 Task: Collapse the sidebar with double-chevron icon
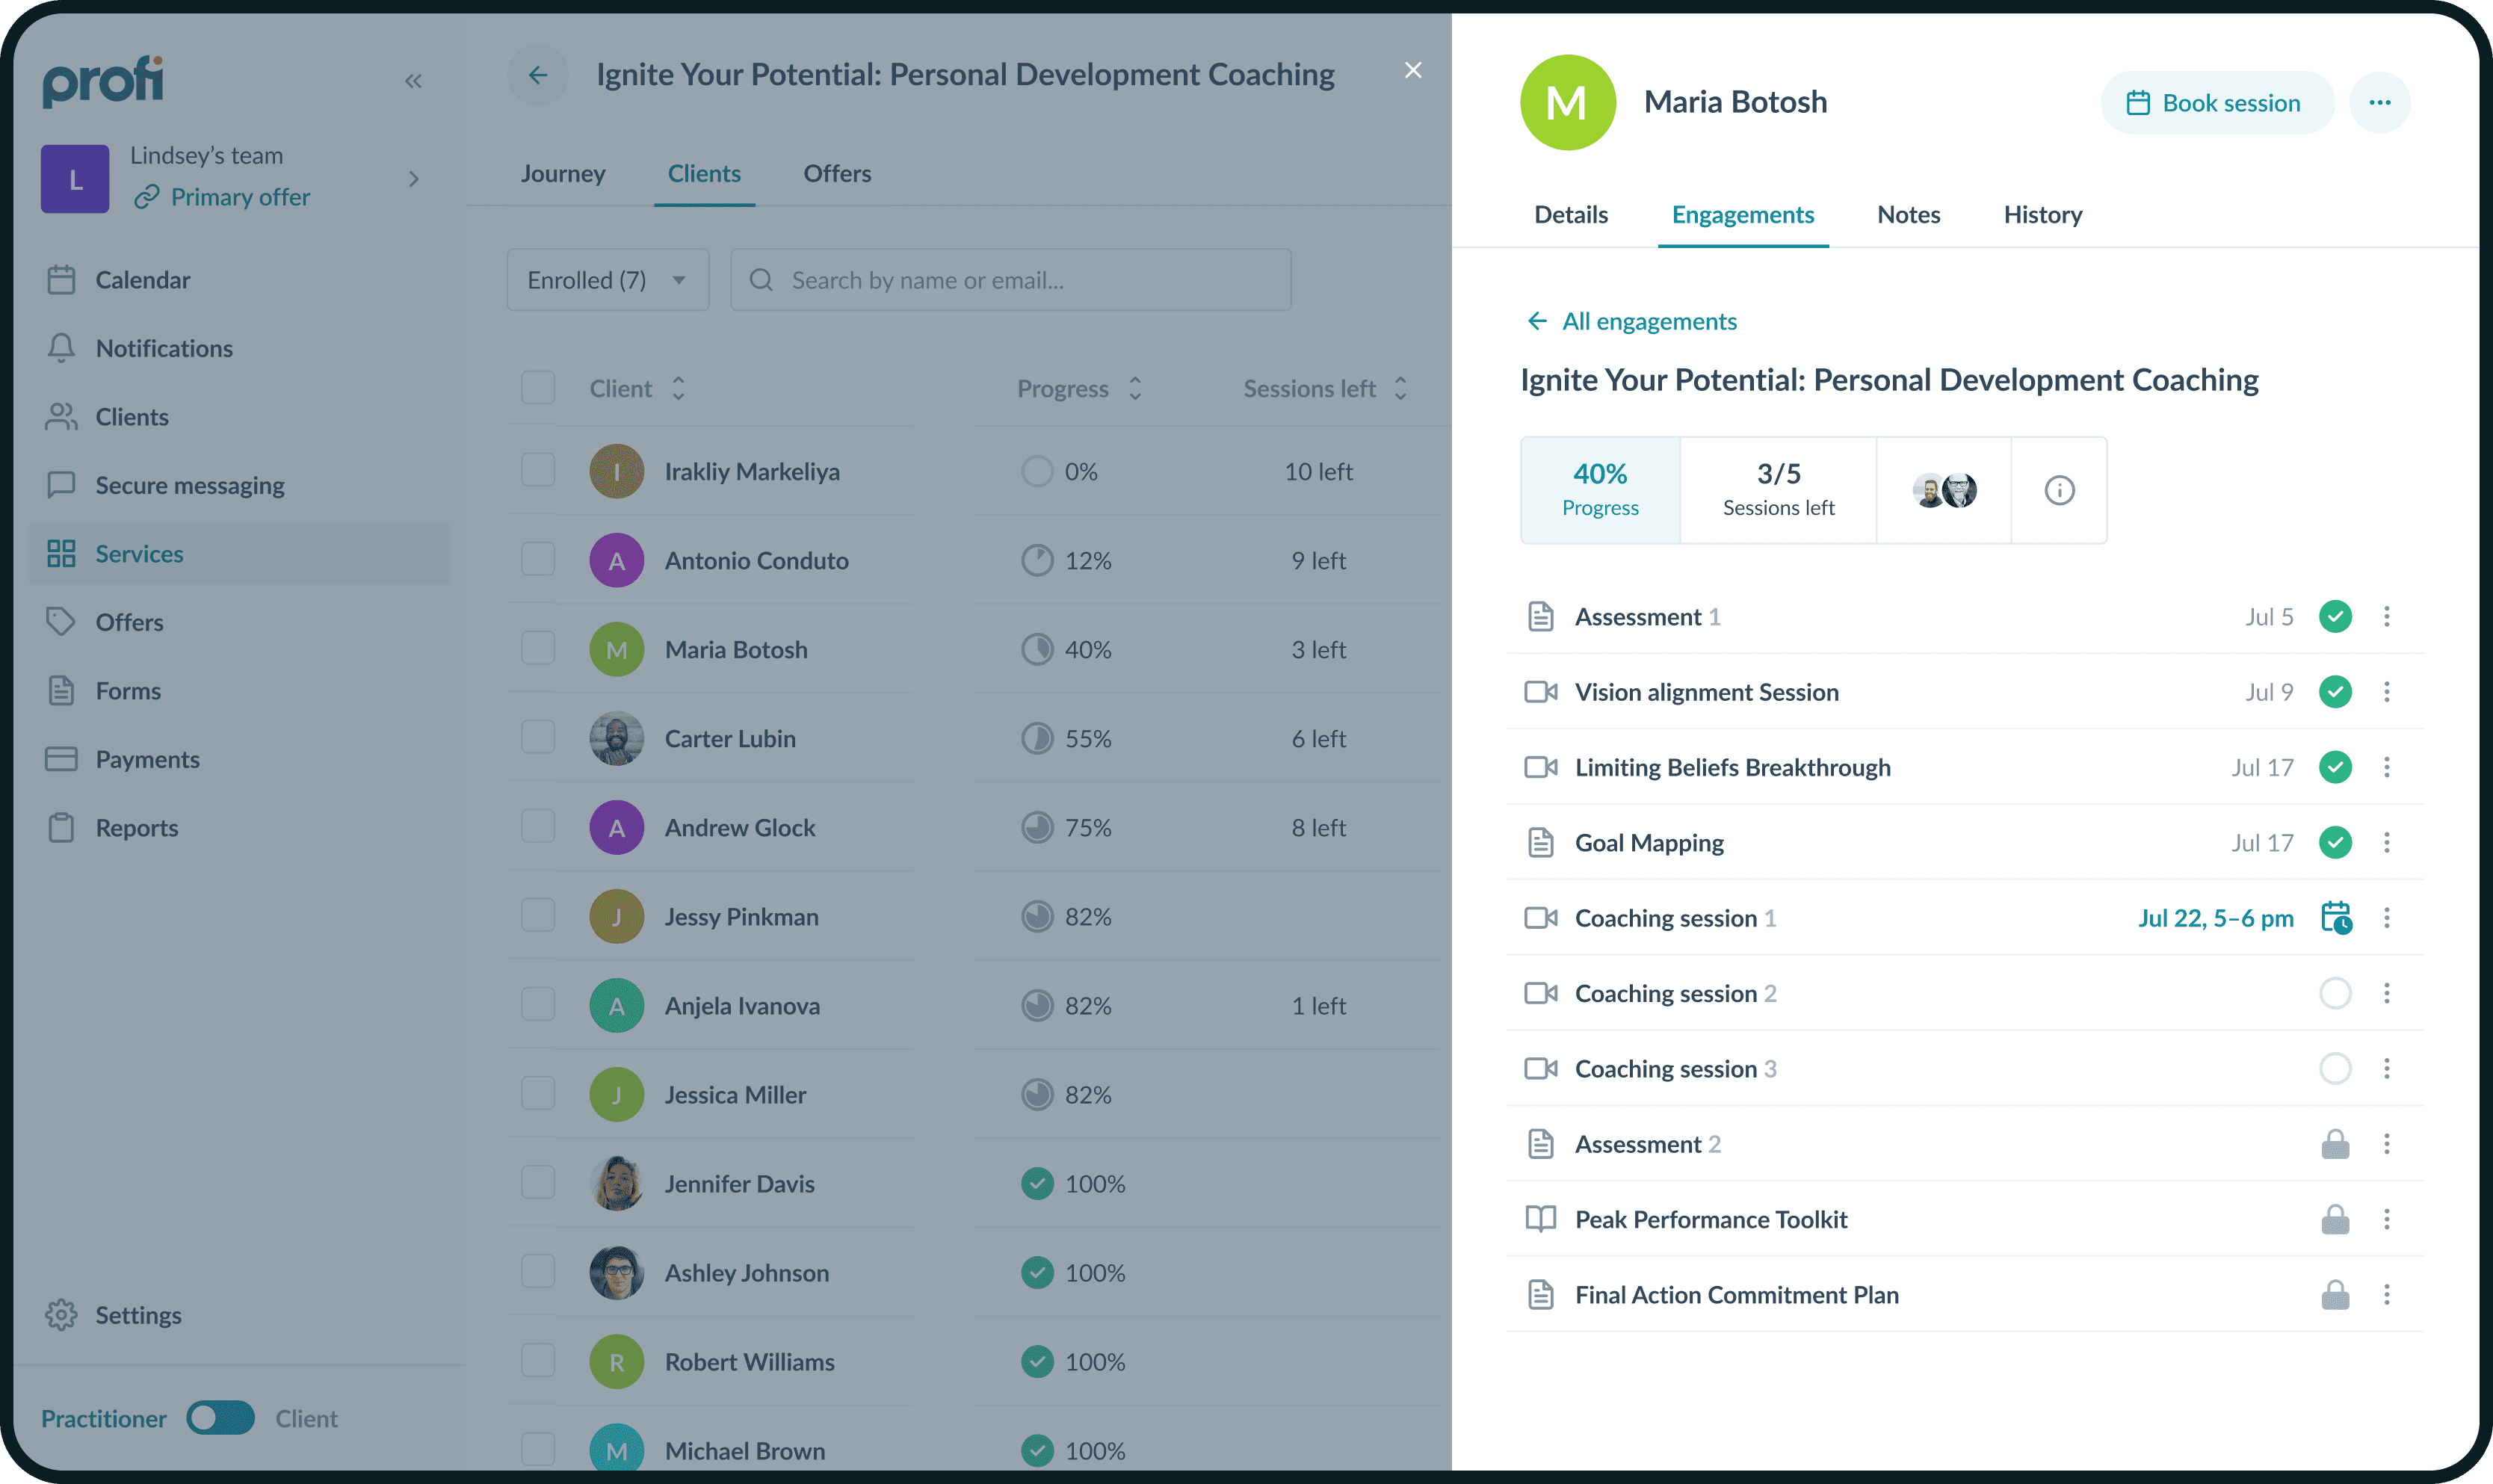413,81
